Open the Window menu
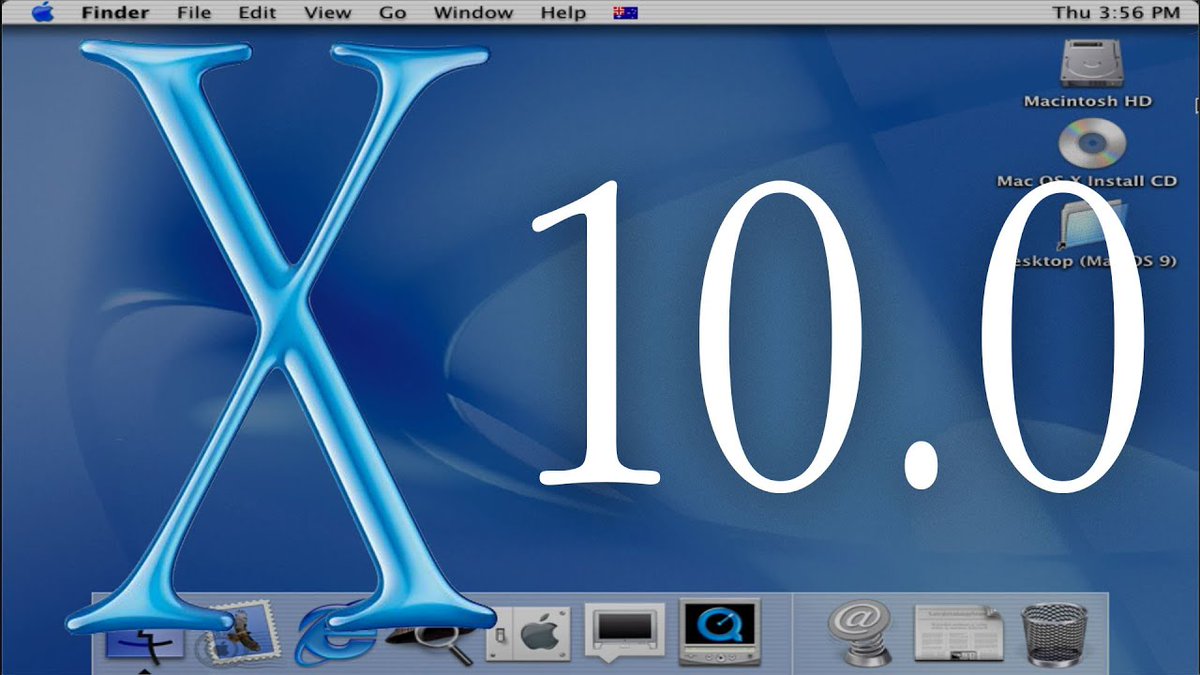1200x675 pixels. pyautogui.click(x=473, y=12)
